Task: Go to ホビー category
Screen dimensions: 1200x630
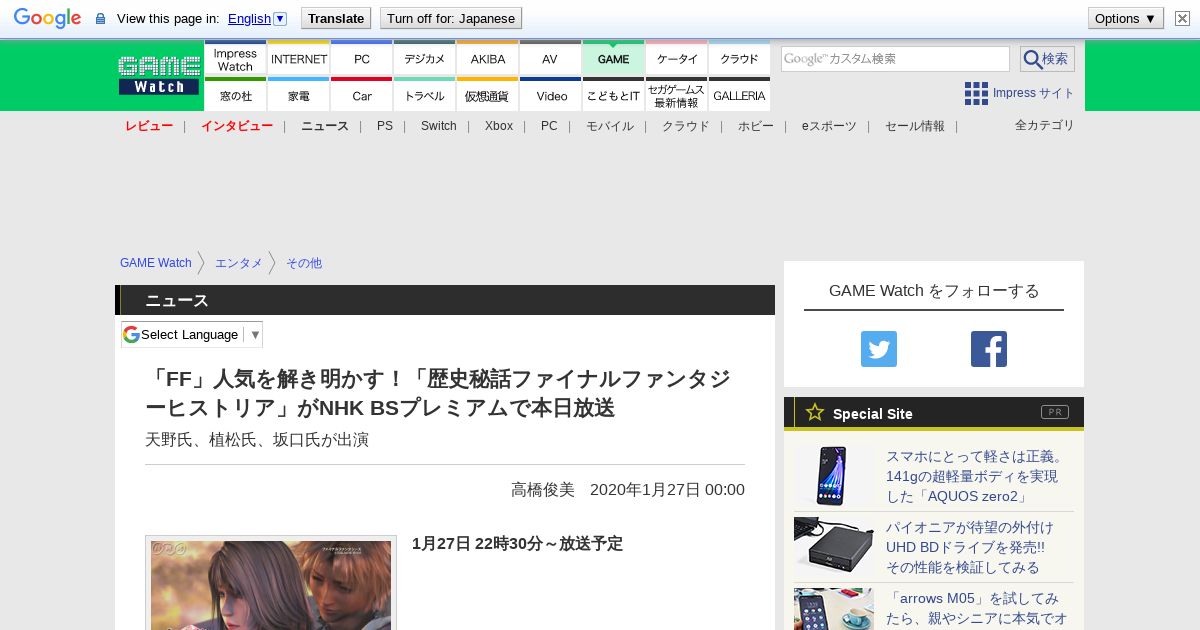Action: pyautogui.click(x=756, y=126)
